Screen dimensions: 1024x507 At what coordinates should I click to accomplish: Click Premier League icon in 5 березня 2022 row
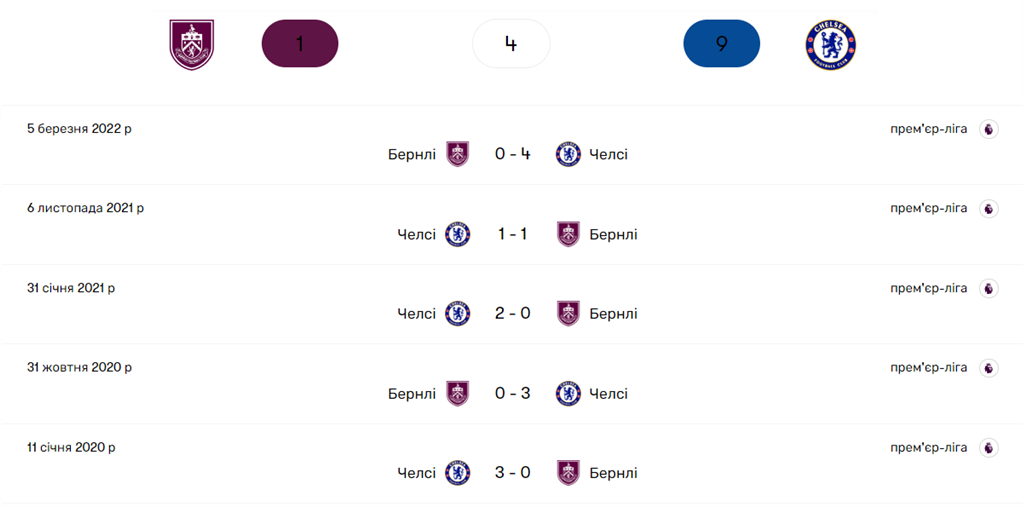pyautogui.click(x=988, y=129)
